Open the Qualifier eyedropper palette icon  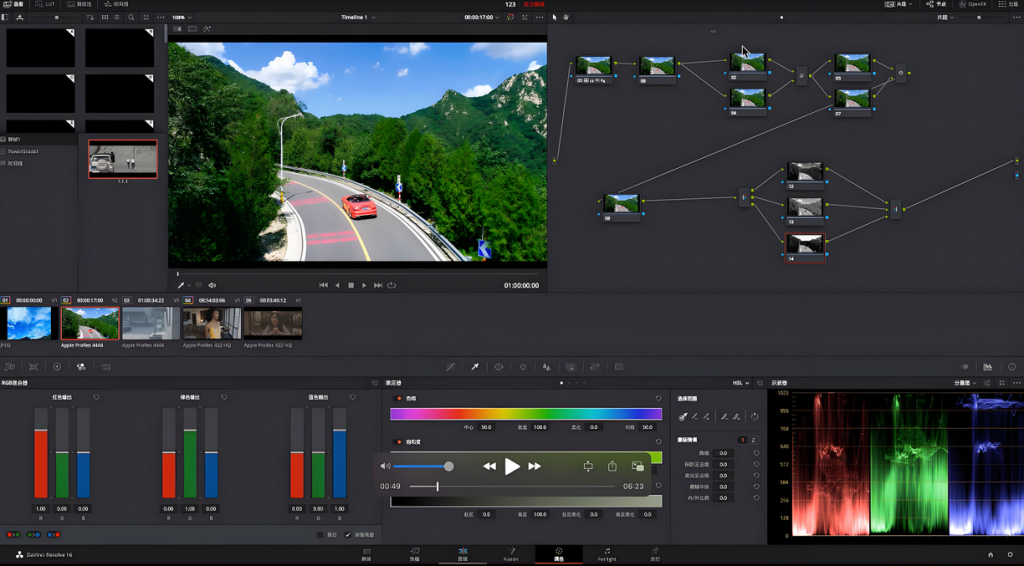coord(475,367)
